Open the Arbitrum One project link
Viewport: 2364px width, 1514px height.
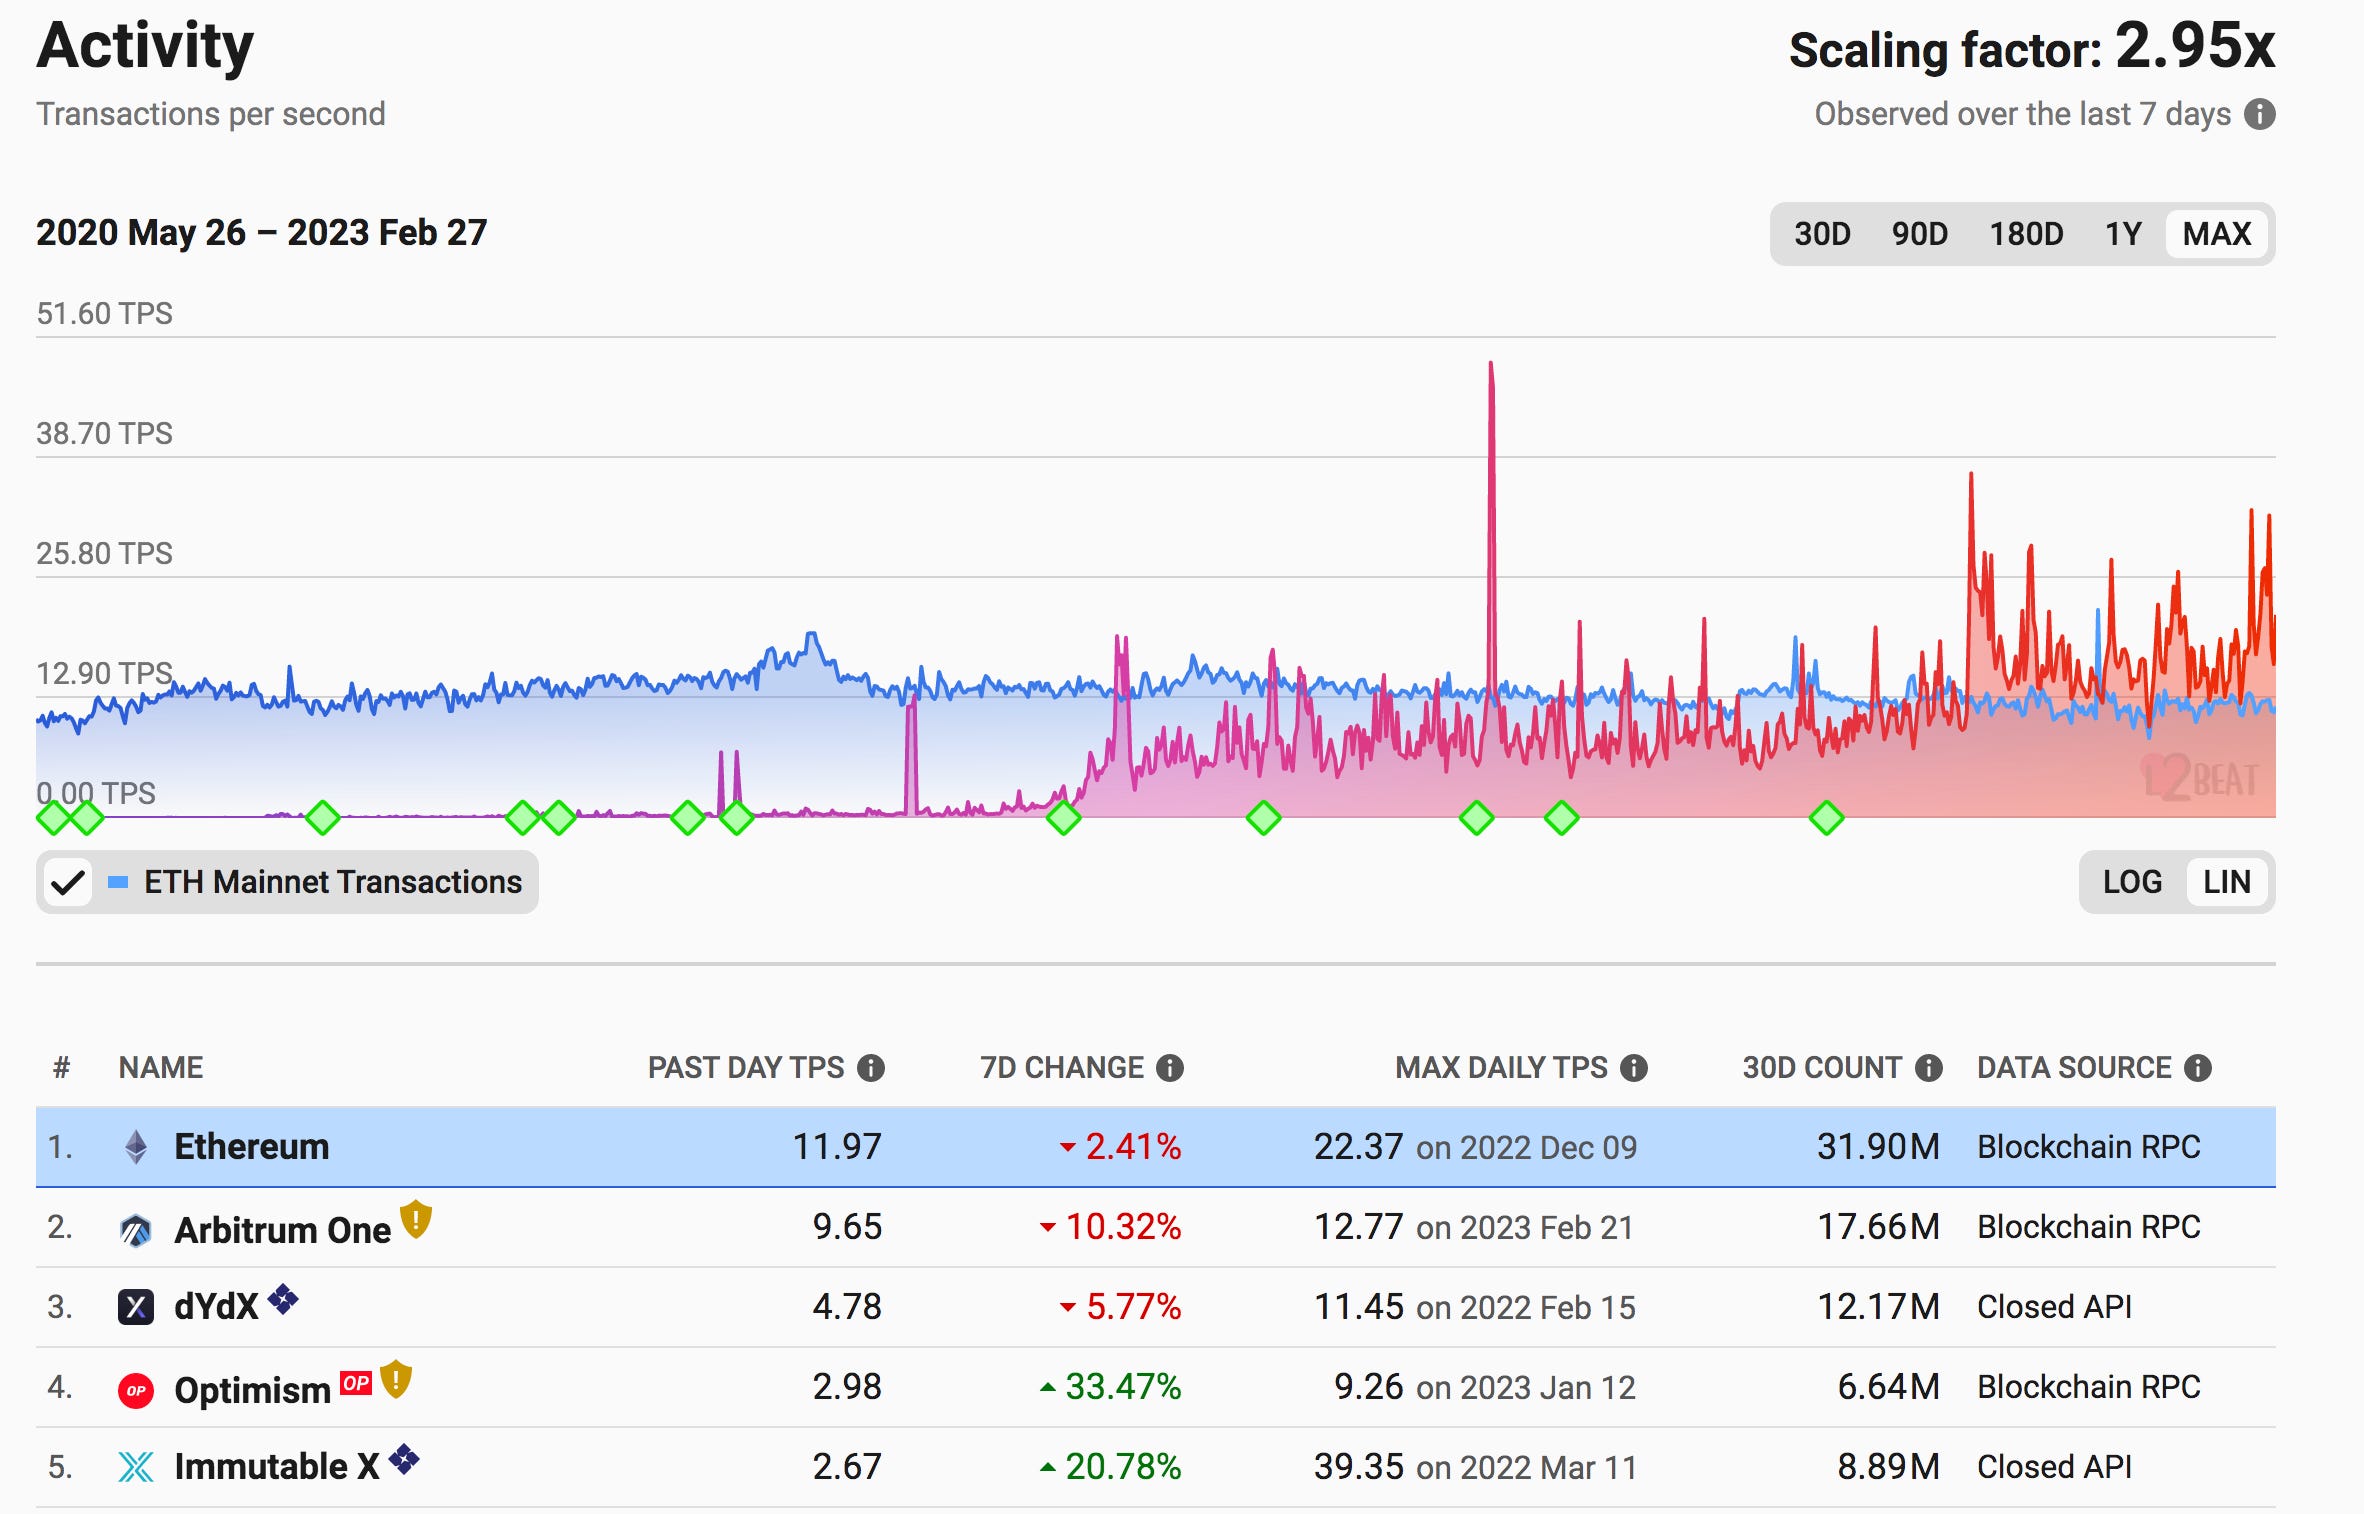282,1229
